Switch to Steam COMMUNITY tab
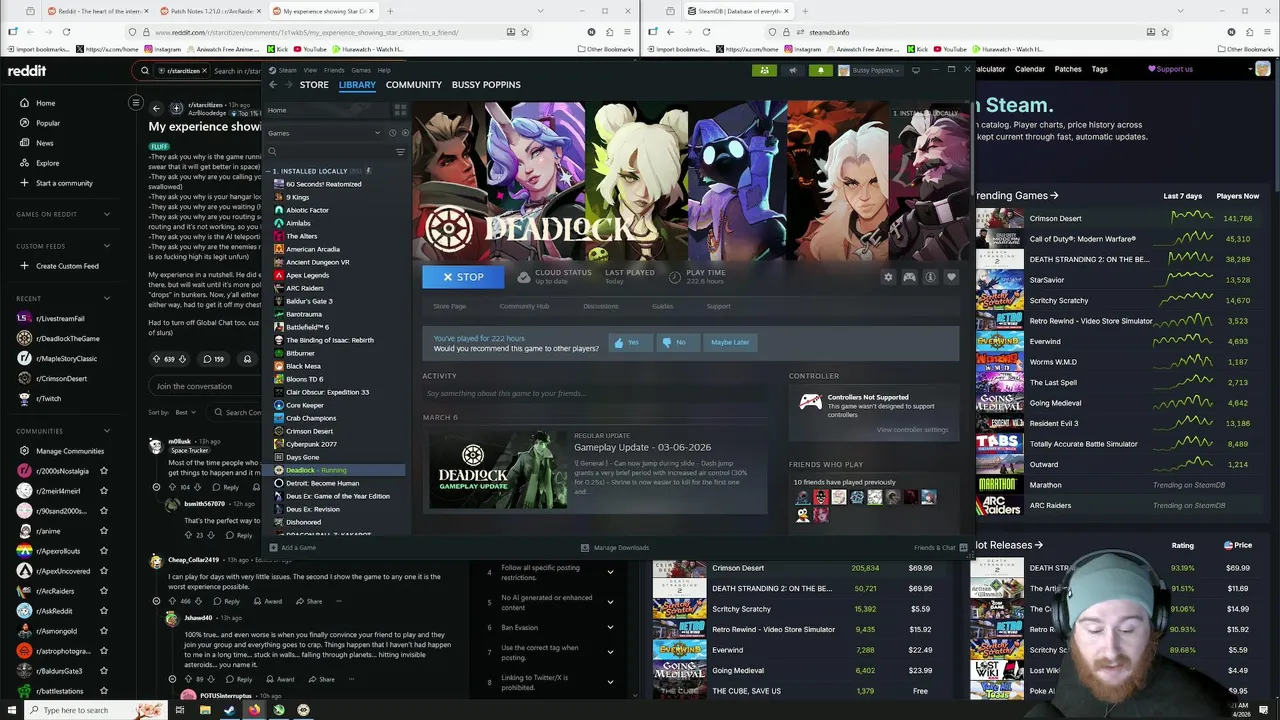Viewport: 1280px width, 720px height. tap(413, 85)
